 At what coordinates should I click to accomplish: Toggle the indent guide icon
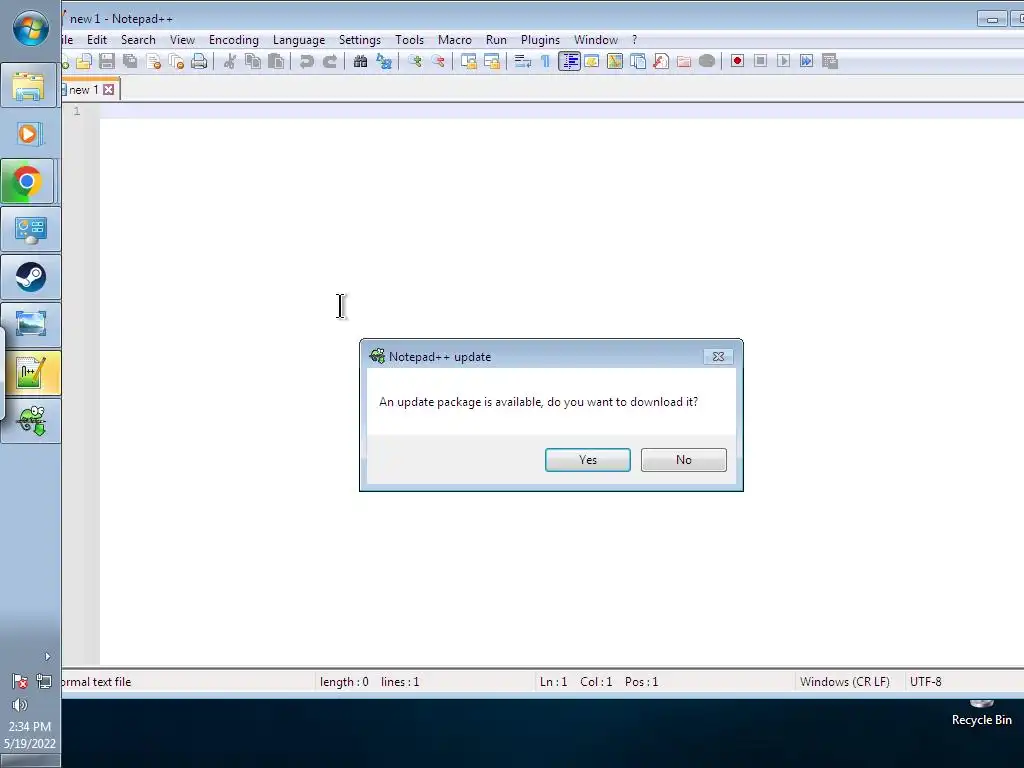pos(569,61)
